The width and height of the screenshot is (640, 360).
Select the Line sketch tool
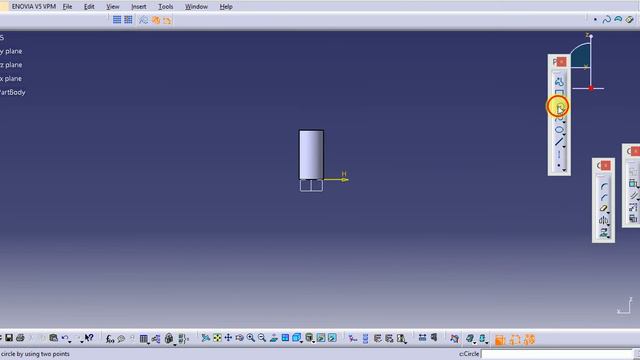click(x=558, y=142)
